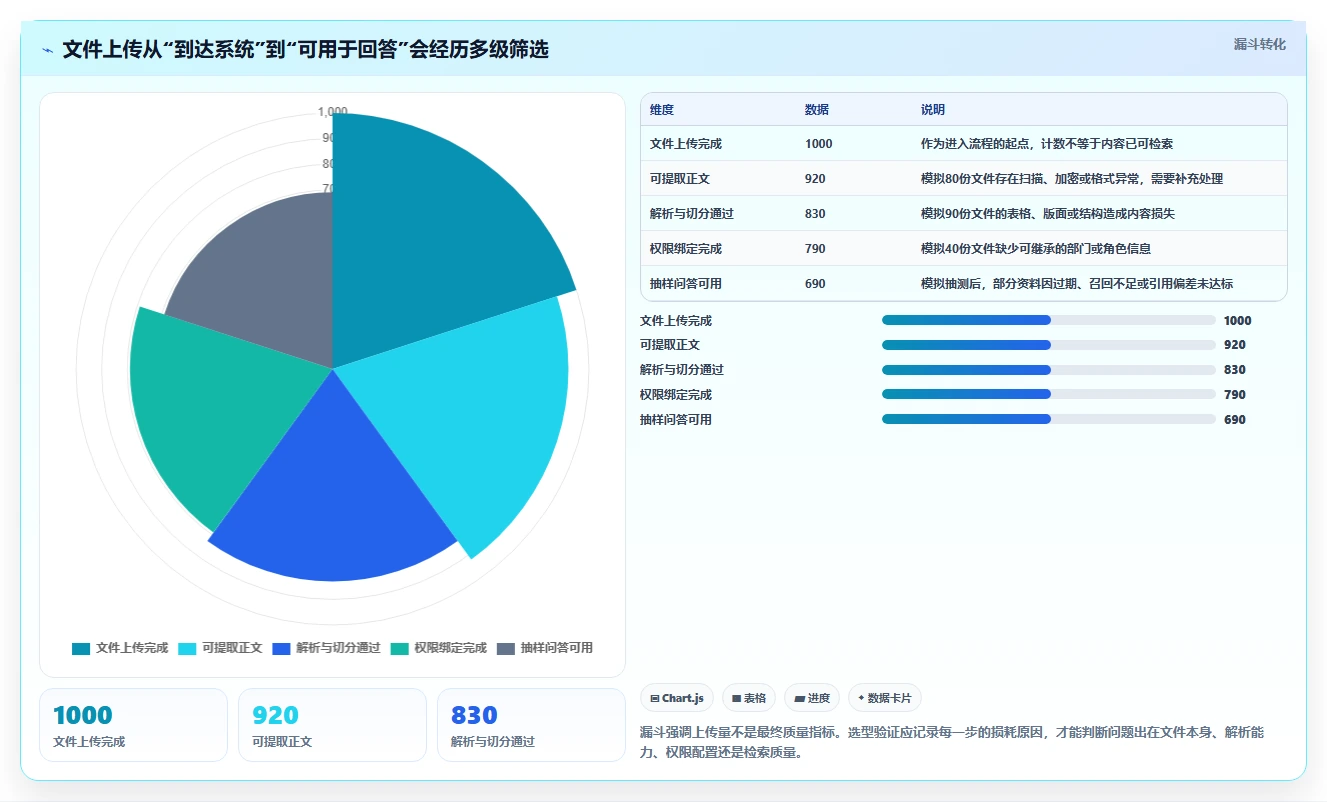Click the progress bar for 权限绑定完成

tap(1049, 395)
